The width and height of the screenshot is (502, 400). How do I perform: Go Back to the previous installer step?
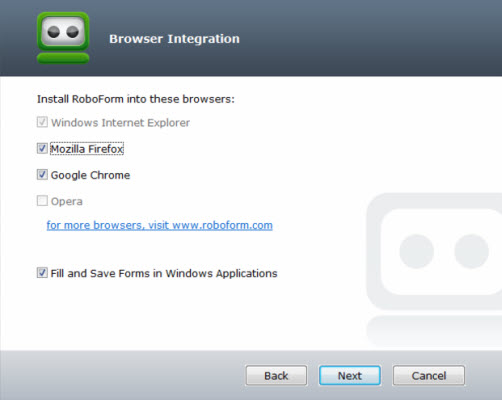click(x=276, y=376)
